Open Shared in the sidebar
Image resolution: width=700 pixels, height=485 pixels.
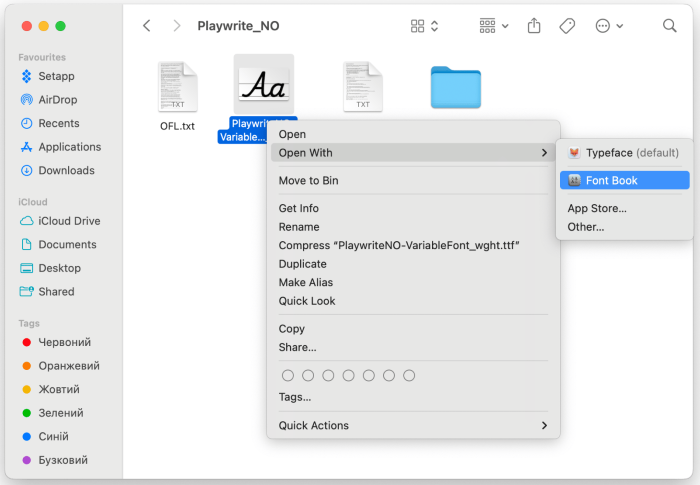click(47, 292)
